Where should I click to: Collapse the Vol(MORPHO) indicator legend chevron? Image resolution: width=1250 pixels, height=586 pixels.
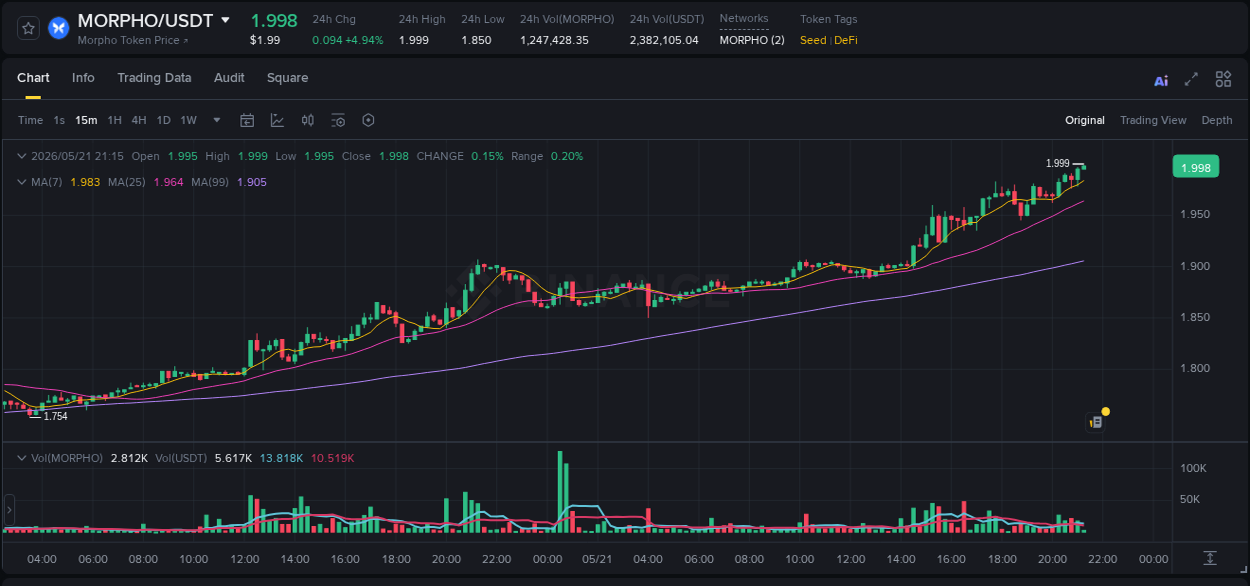(22, 458)
